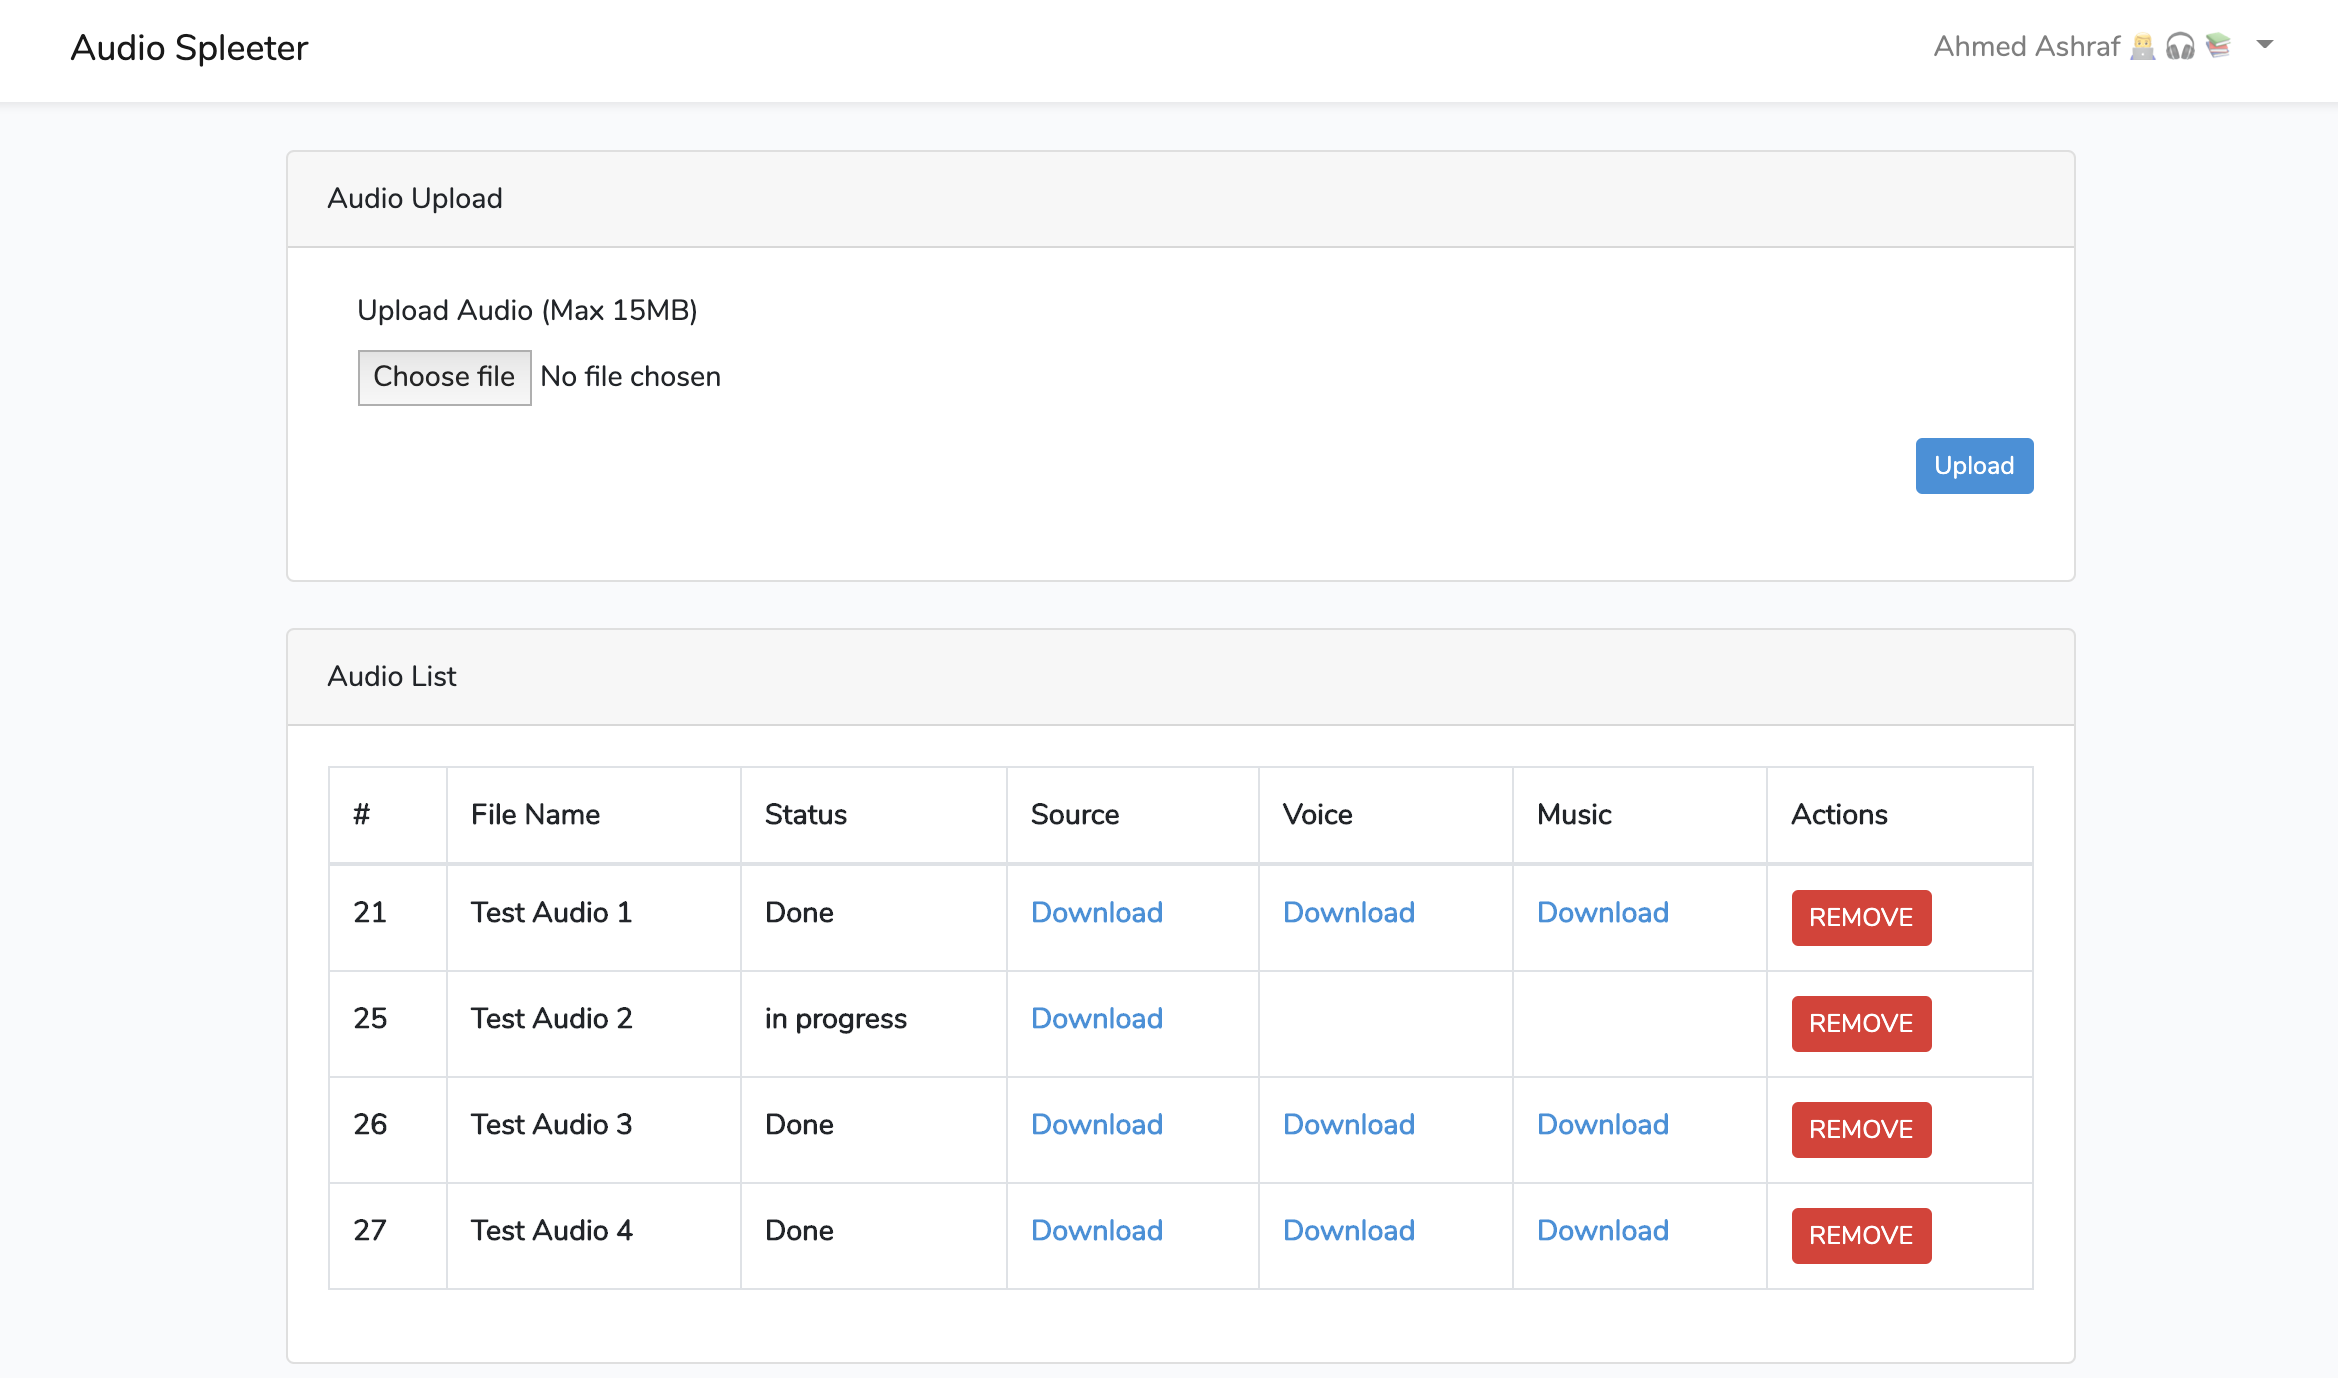Screen dimensions: 2338x1378
Task: Download voice track of Test Audio 1
Action: tap(1348, 912)
